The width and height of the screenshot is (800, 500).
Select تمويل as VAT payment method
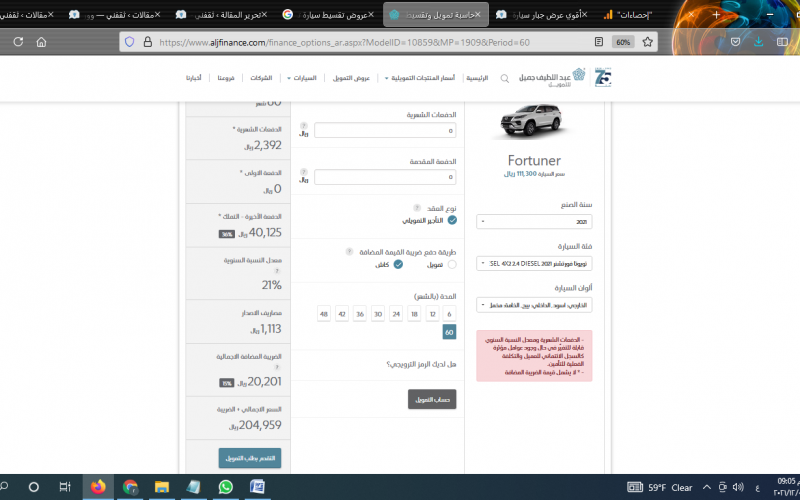(x=452, y=264)
